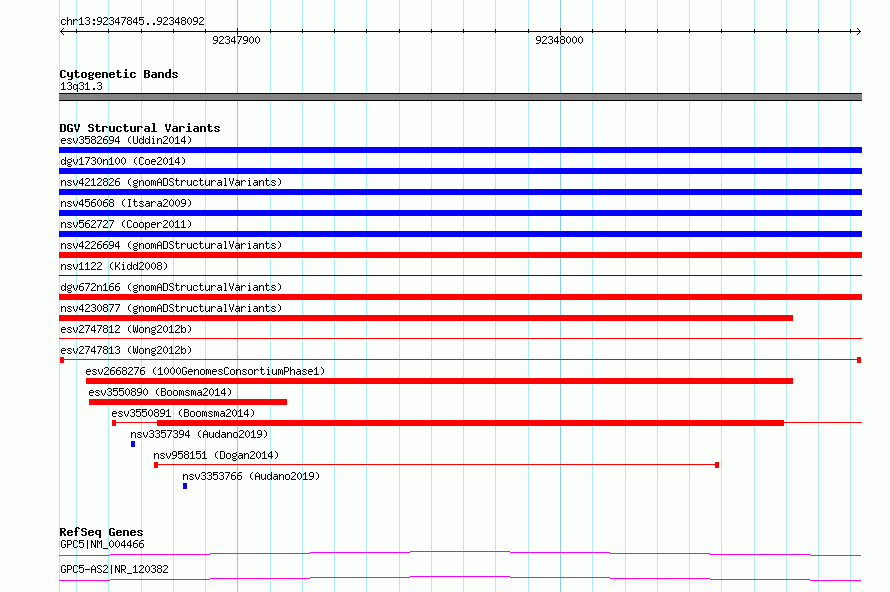Screen dimensions: 890x592
Task: Click the Cytogenetic Bands track heading
Action: point(119,74)
